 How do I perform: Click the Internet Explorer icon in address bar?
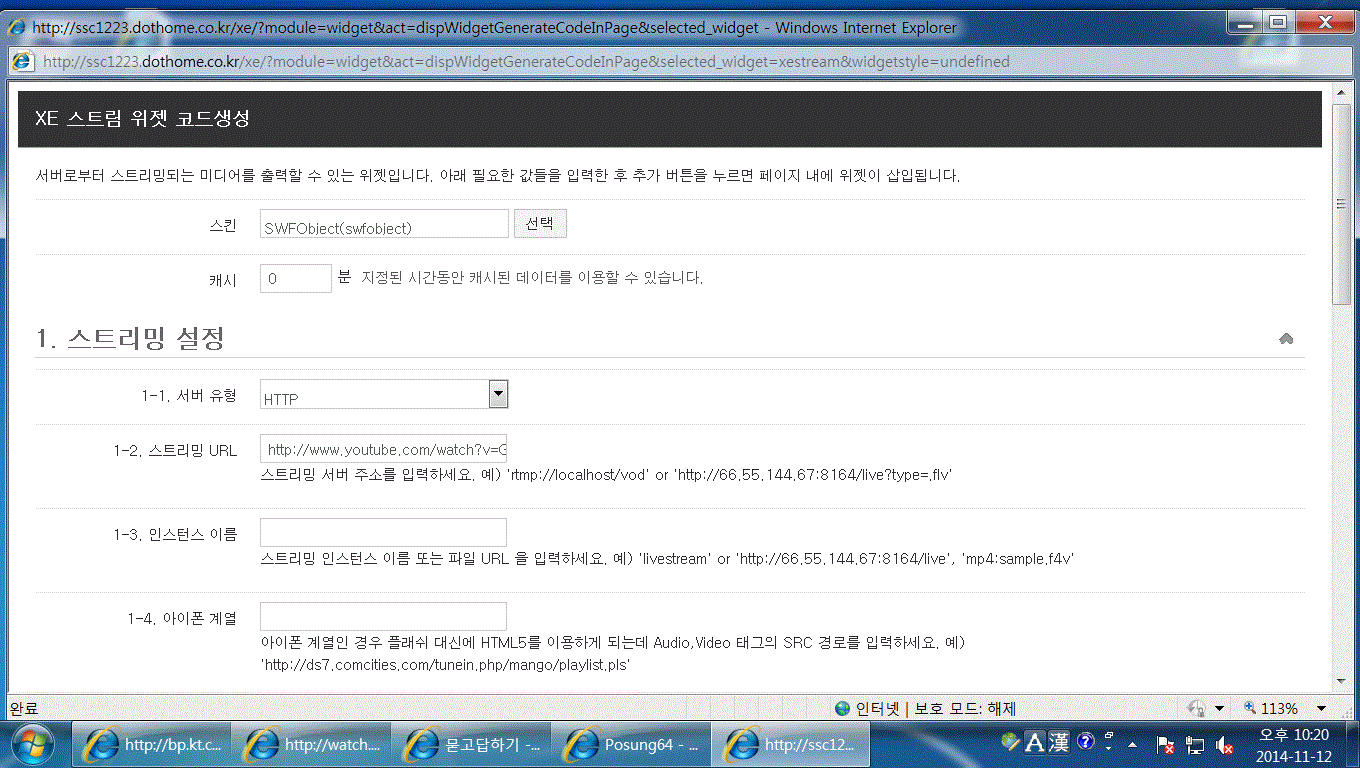pos(22,61)
